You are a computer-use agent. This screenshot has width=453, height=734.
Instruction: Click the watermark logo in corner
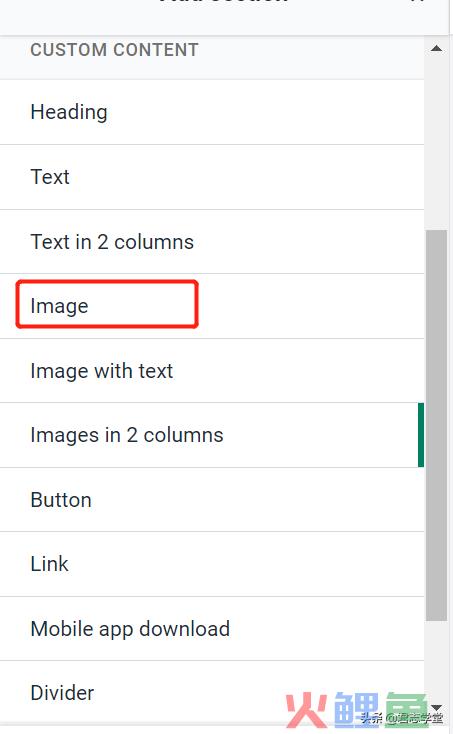(365, 710)
